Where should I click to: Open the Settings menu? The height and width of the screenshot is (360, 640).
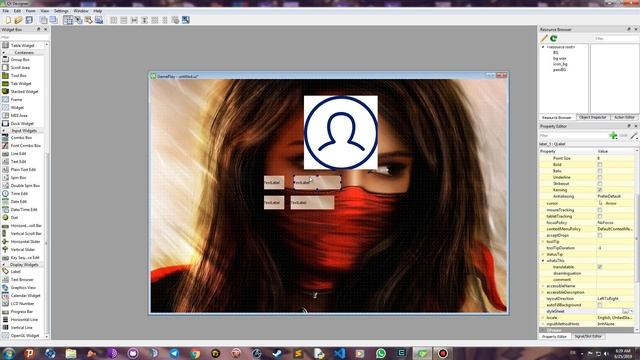[x=61, y=11]
